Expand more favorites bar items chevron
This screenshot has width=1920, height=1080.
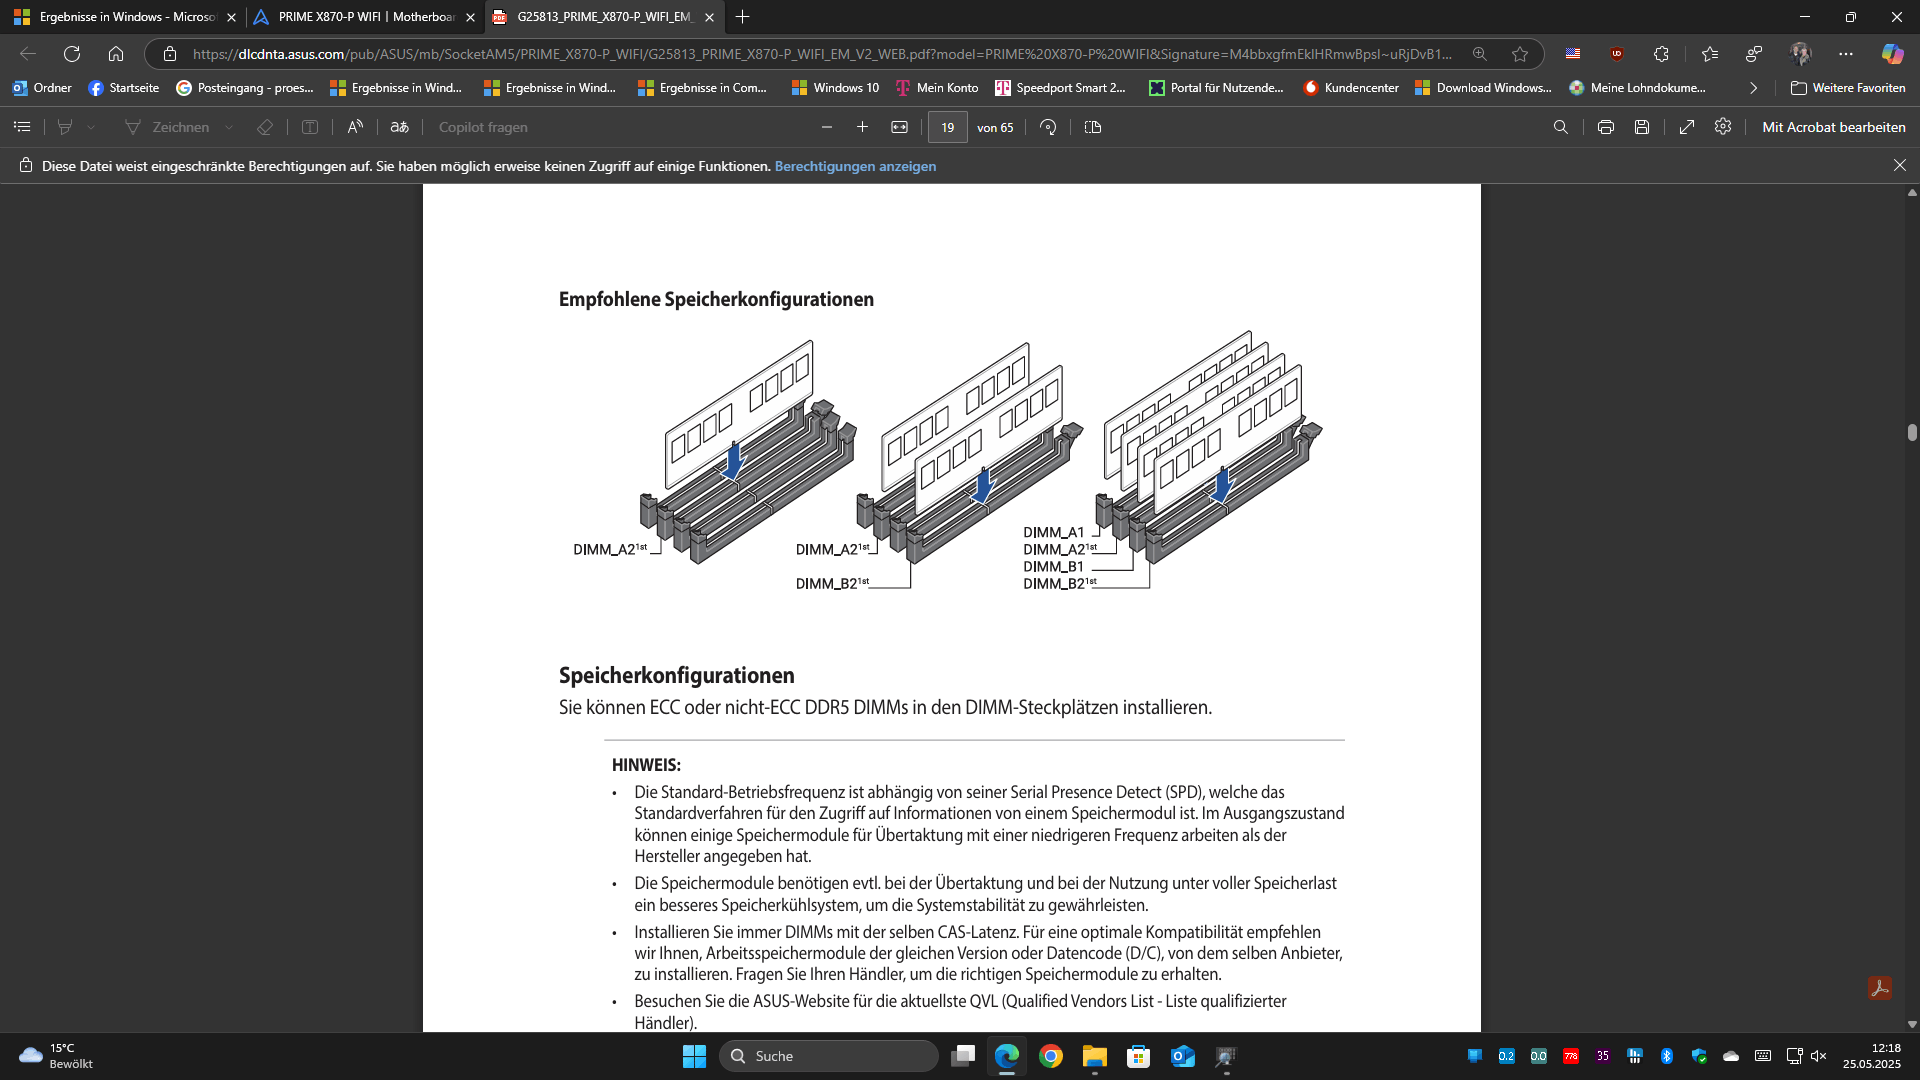(x=1753, y=88)
